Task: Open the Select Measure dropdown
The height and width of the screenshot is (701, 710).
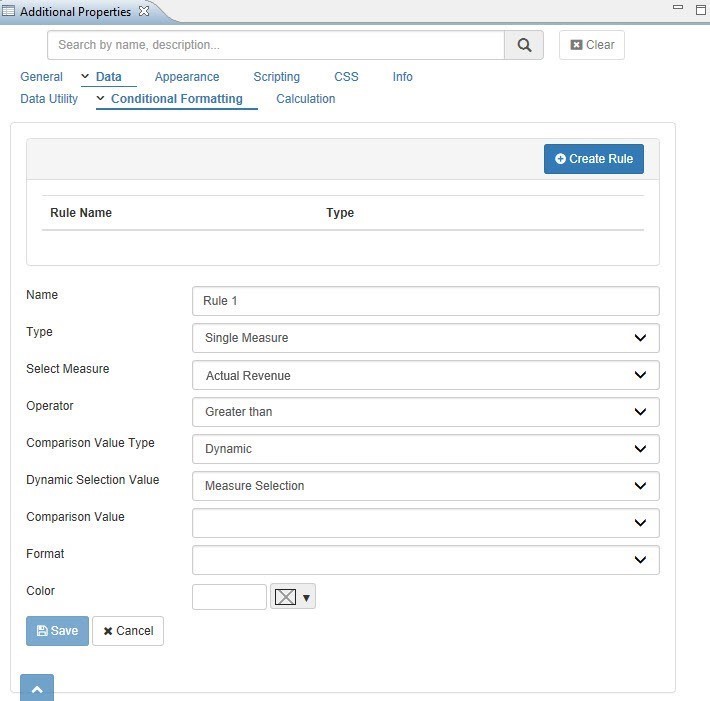Action: point(425,375)
